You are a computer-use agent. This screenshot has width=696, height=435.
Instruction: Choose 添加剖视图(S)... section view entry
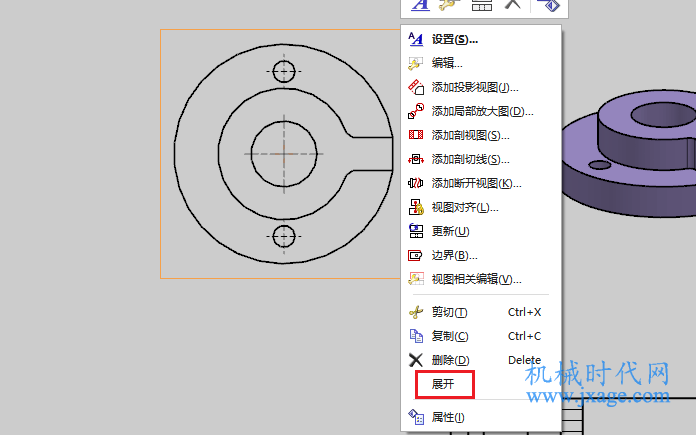(x=481, y=135)
